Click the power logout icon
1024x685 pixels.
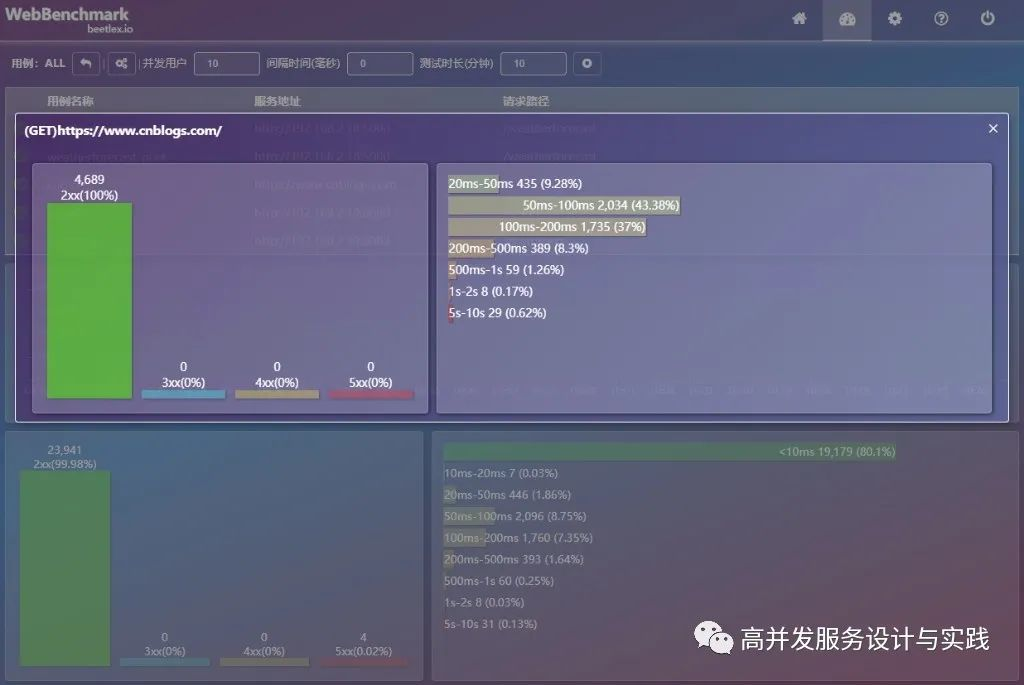coord(987,19)
